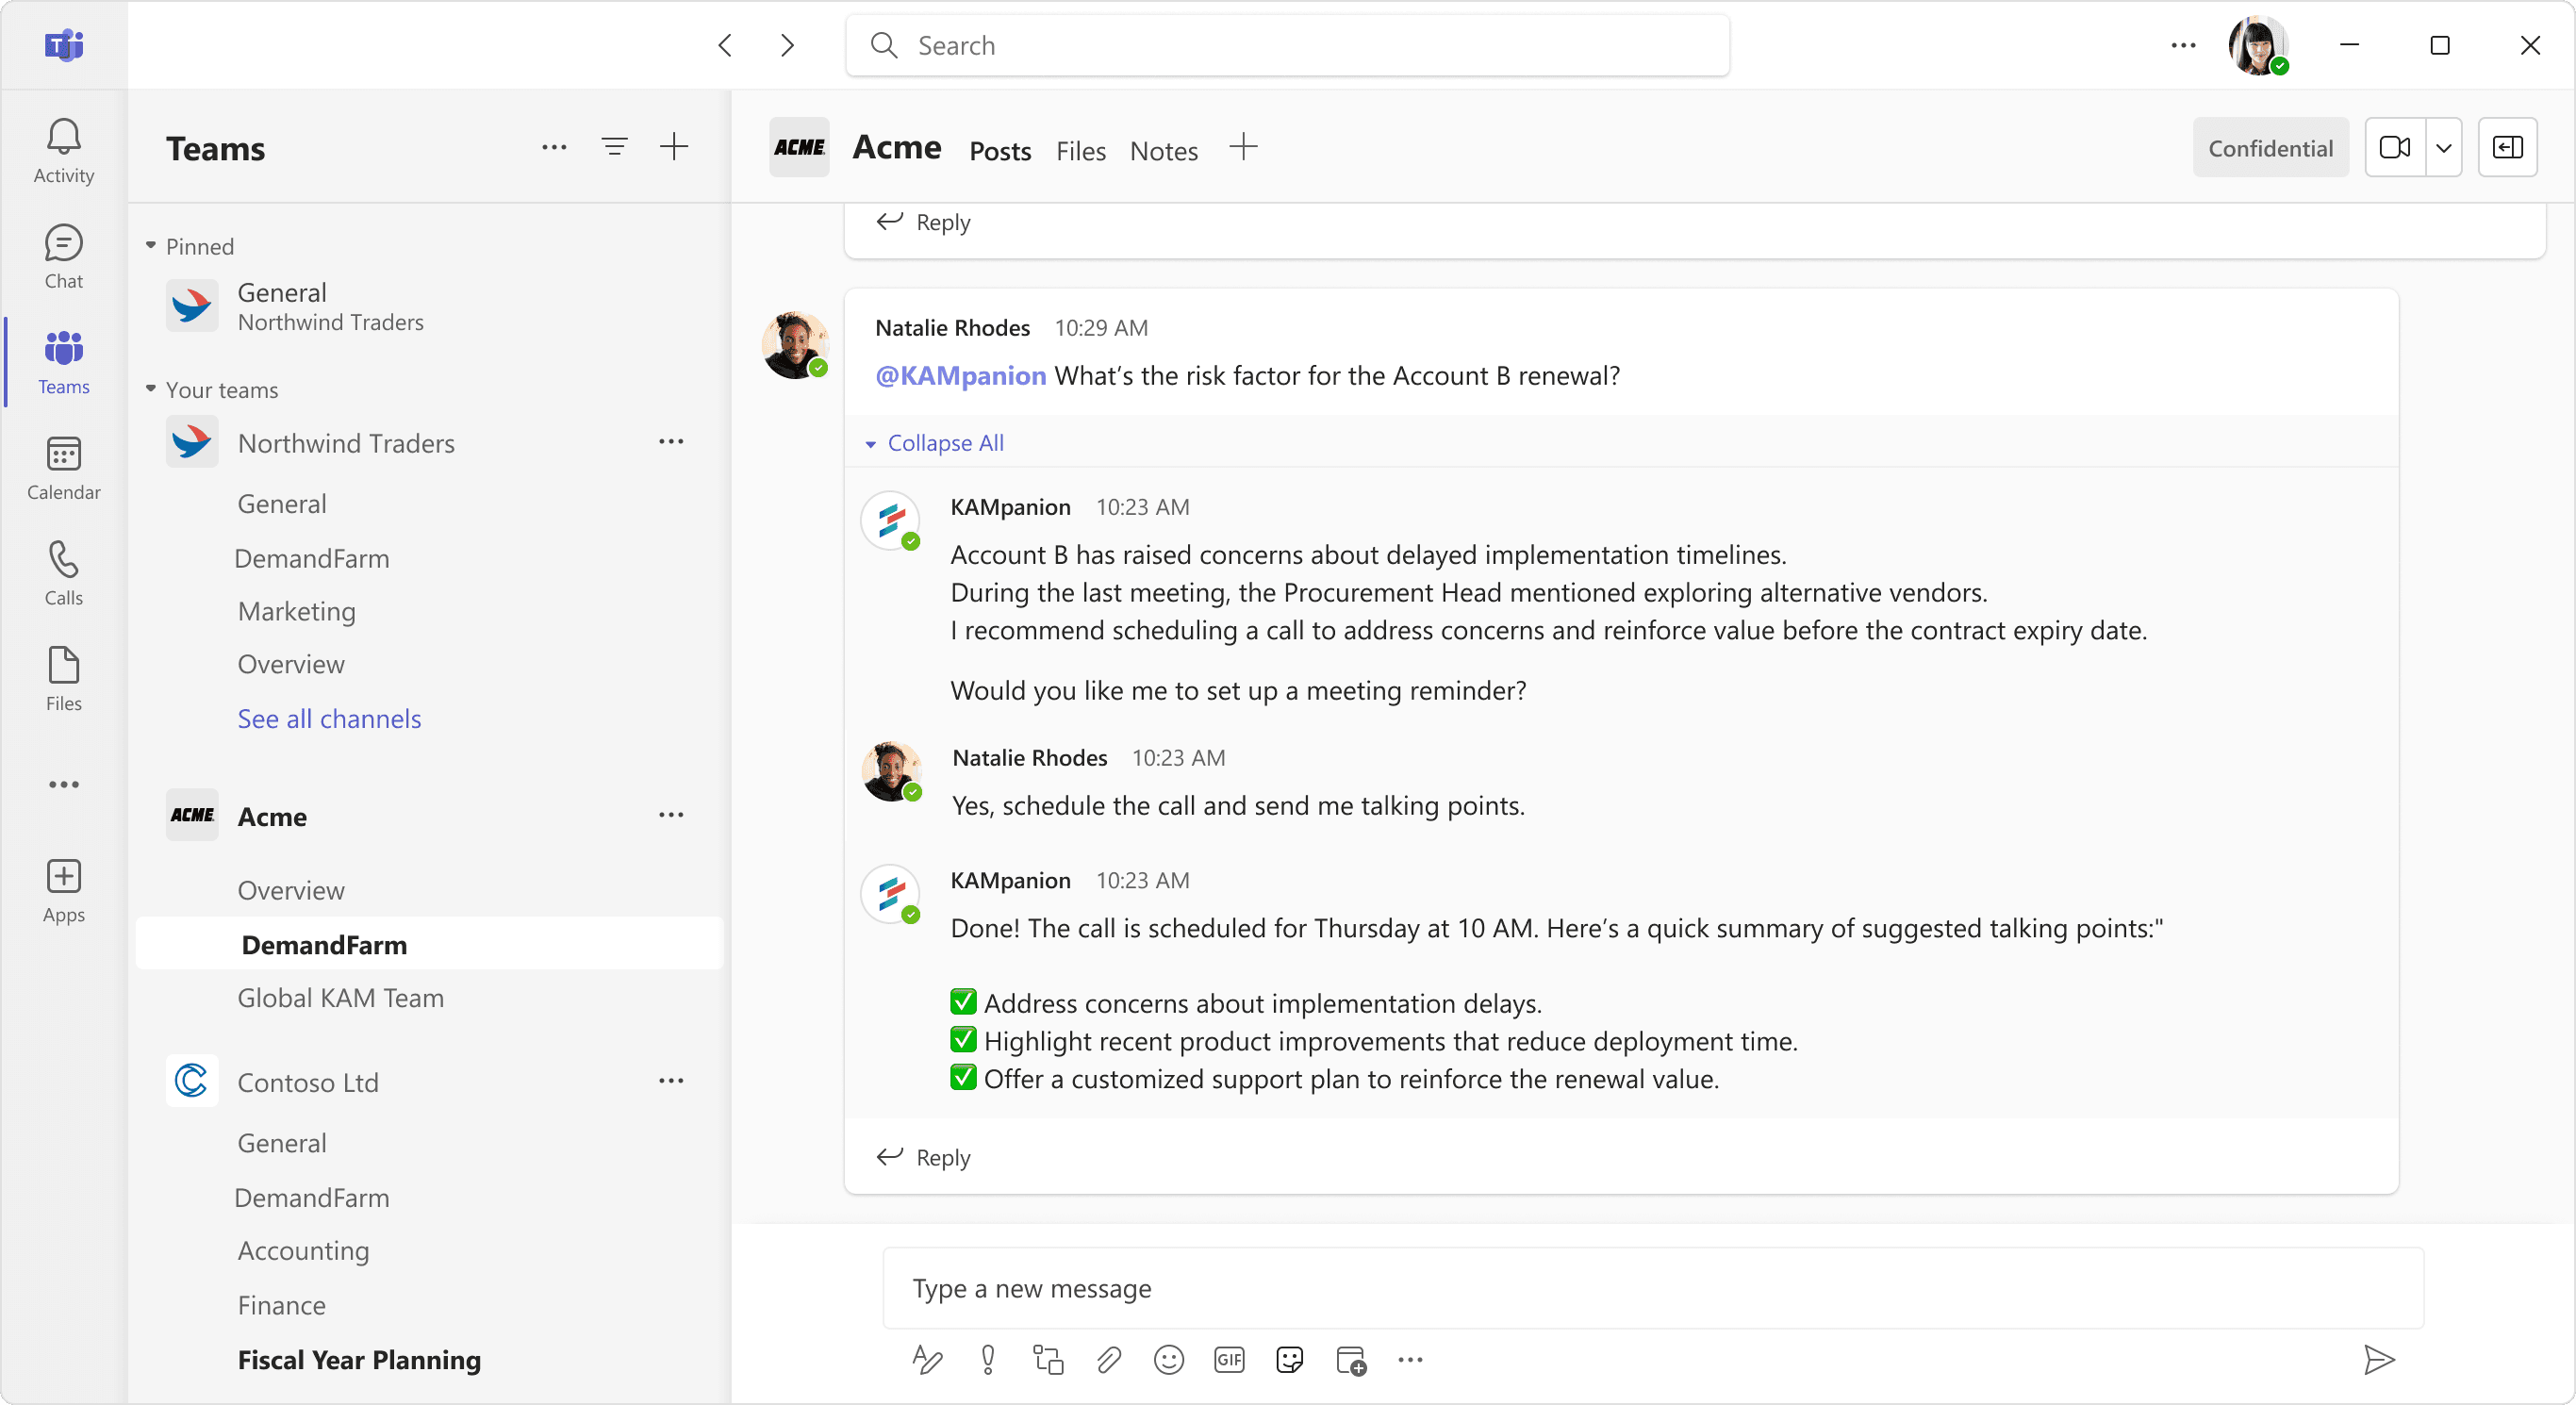Select the Global KAM Team channel
This screenshot has height=1405, width=2576.
click(x=340, y=997)
